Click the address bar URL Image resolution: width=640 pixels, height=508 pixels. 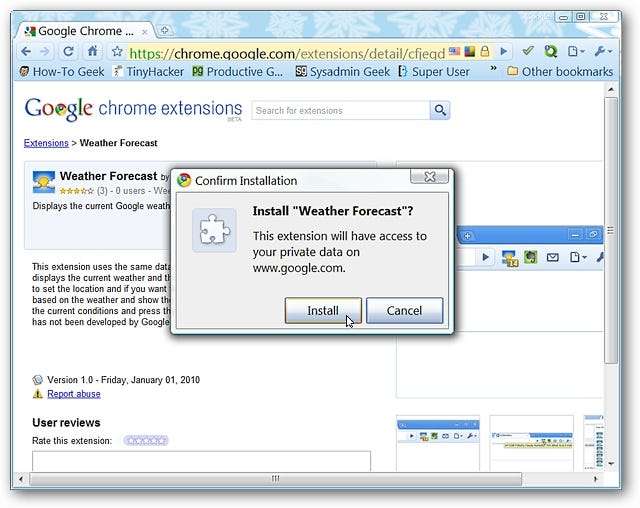pyautogui.click(x=287, y=53)
